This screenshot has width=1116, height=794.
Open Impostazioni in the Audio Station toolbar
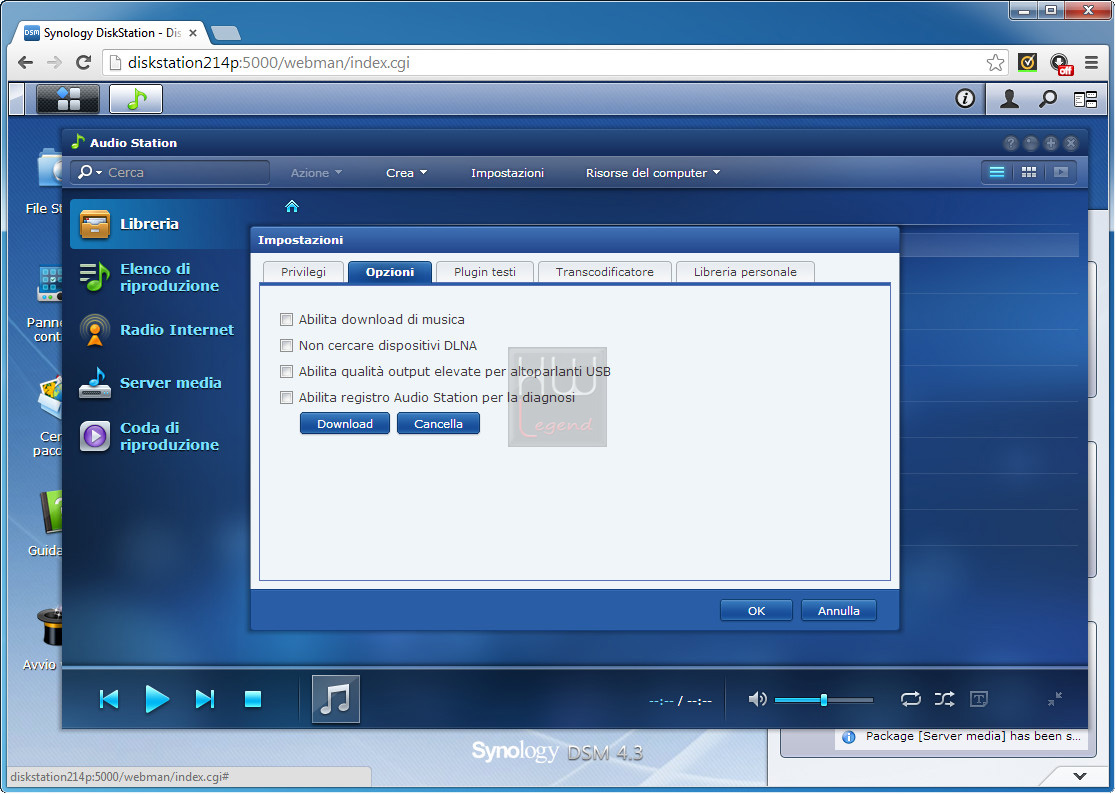coord(507,173)
